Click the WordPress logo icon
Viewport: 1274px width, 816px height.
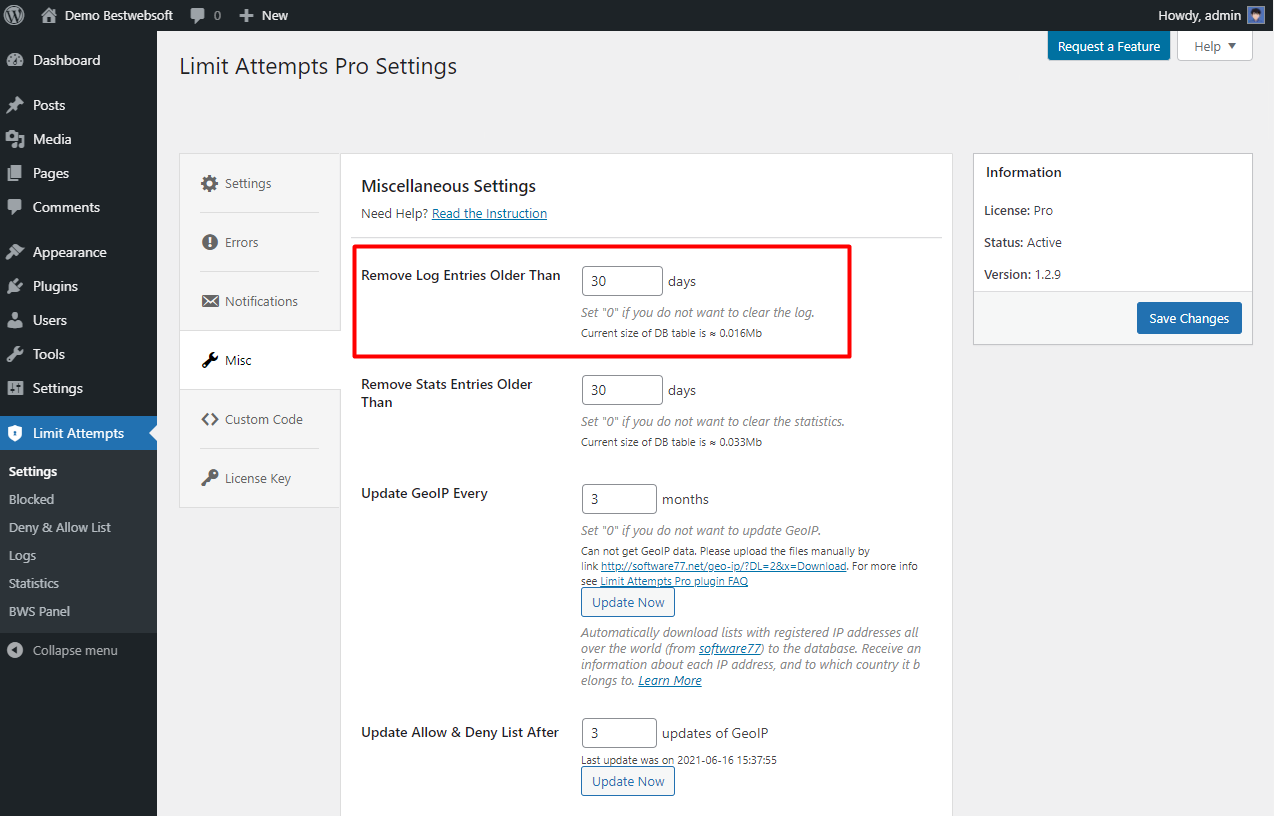[x=15, y=15]
